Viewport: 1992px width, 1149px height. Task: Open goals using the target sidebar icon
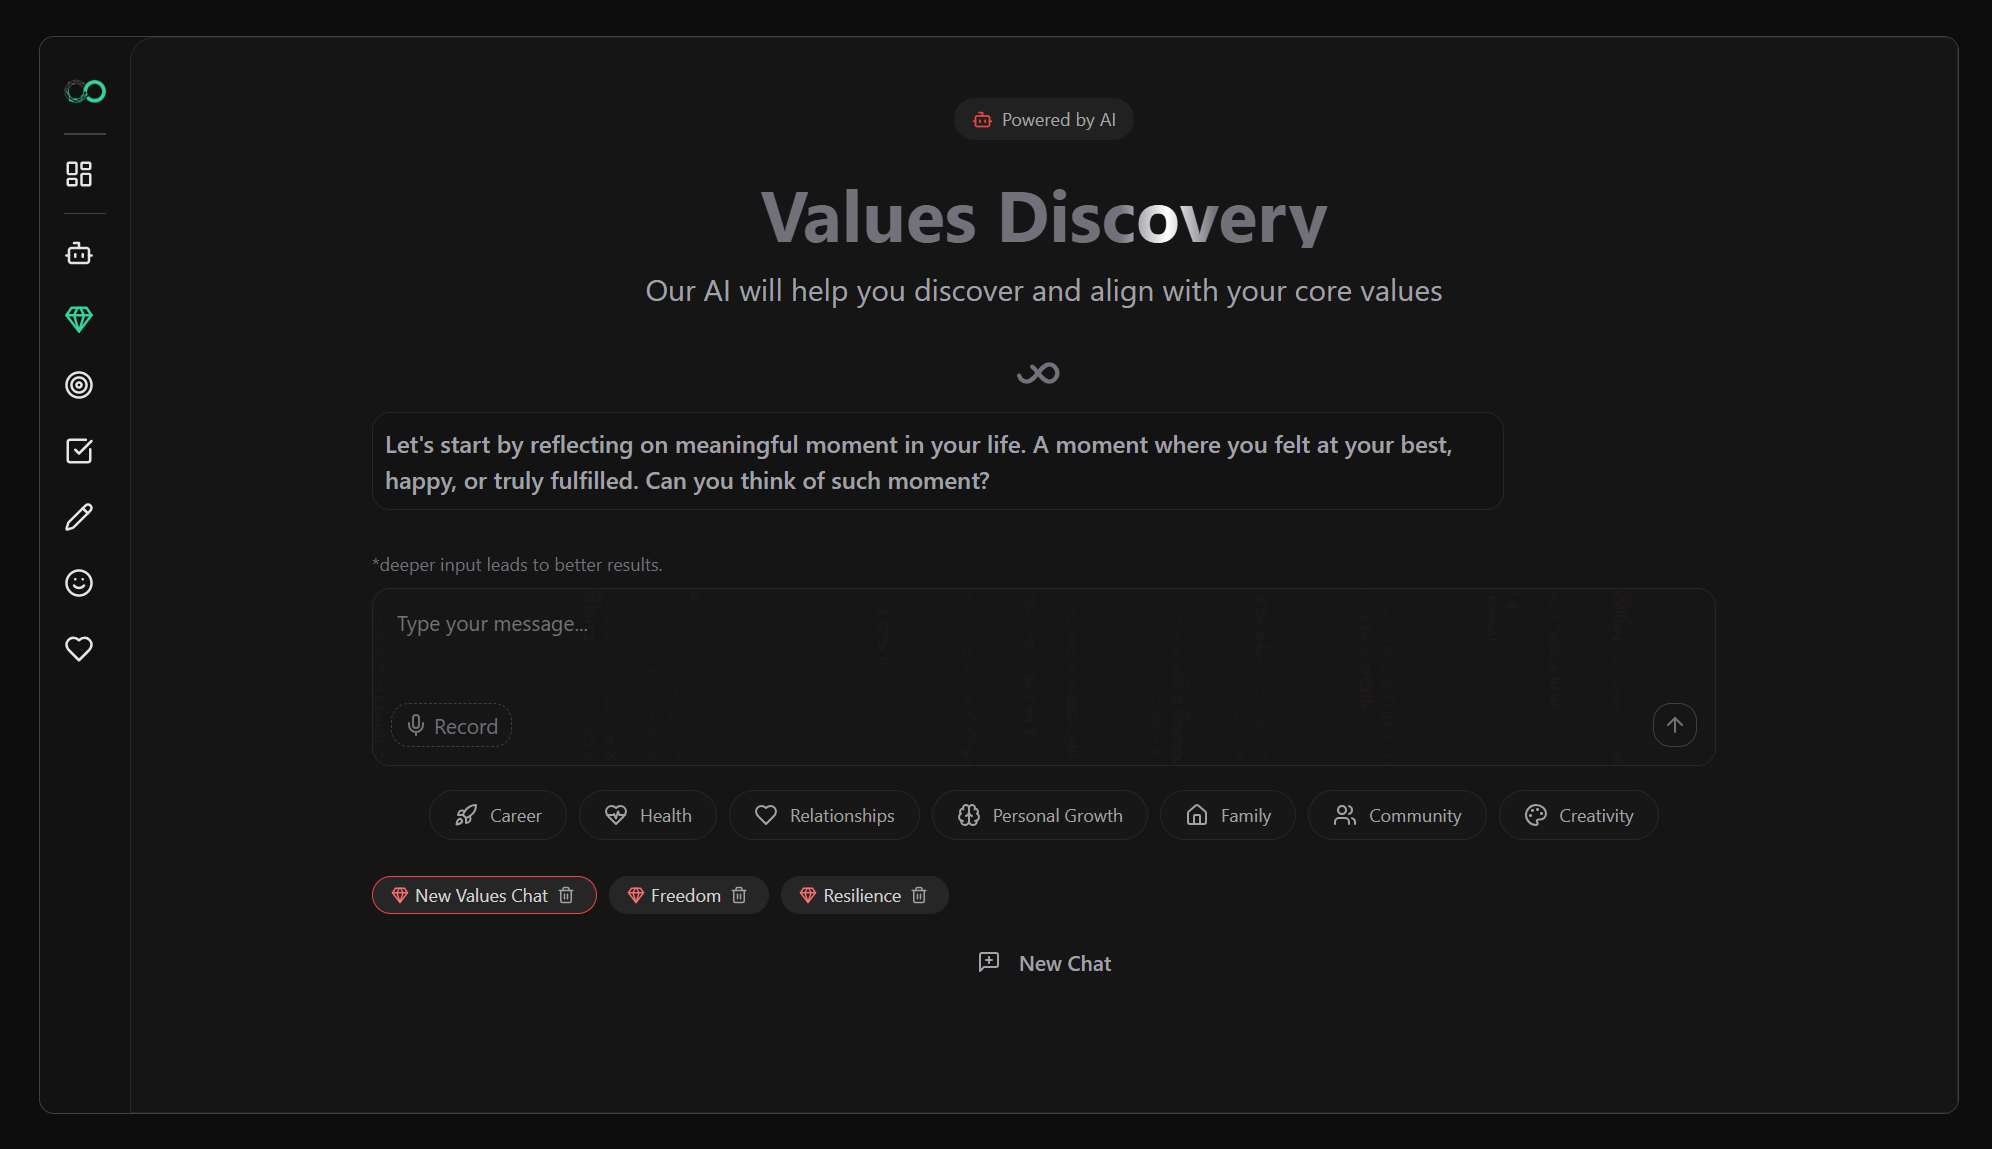pos(78,385)
